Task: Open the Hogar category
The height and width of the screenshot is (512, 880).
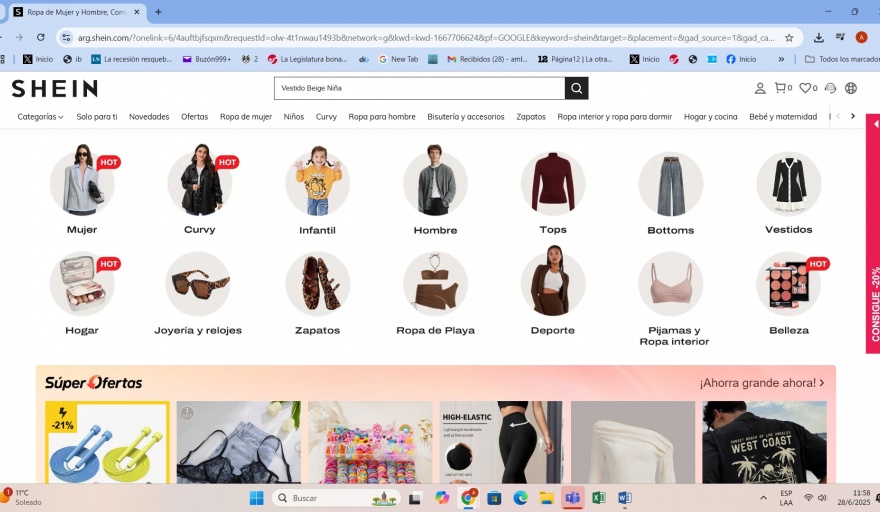Action: click(82, 293)
